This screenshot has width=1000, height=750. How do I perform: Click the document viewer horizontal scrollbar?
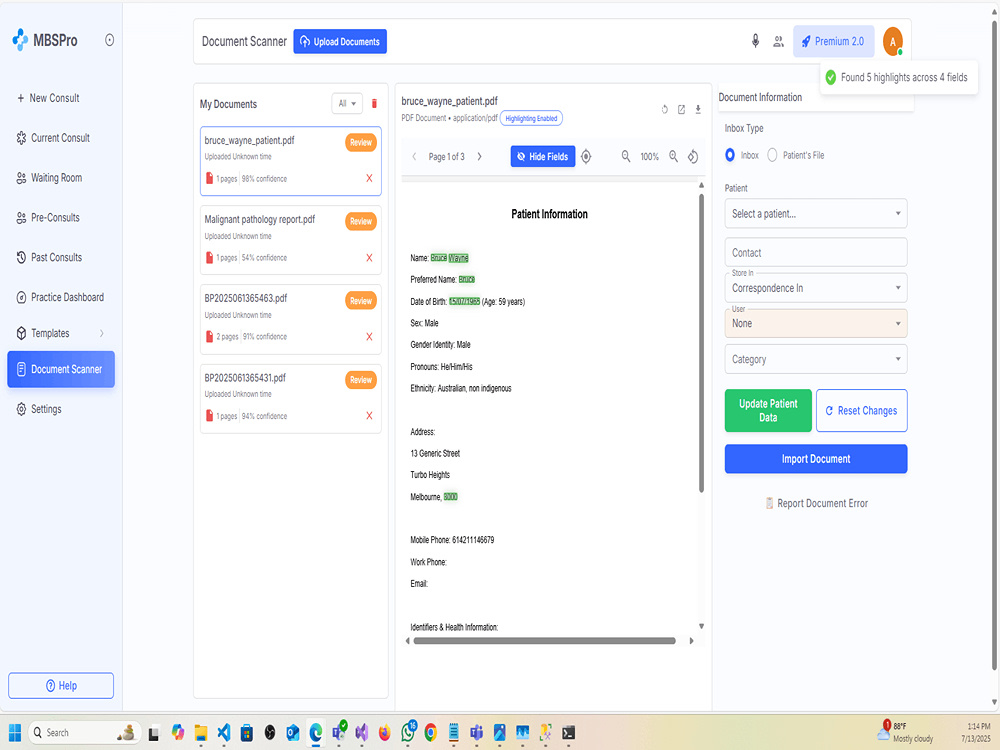tap(545, 641)
